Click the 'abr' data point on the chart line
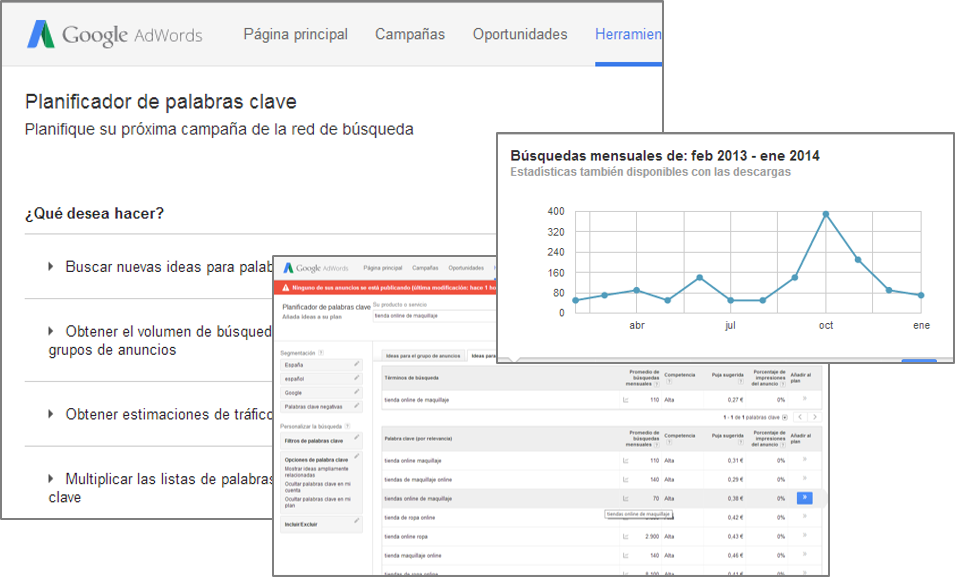This screenshot has height=577, width=955. tap(636, 291)
